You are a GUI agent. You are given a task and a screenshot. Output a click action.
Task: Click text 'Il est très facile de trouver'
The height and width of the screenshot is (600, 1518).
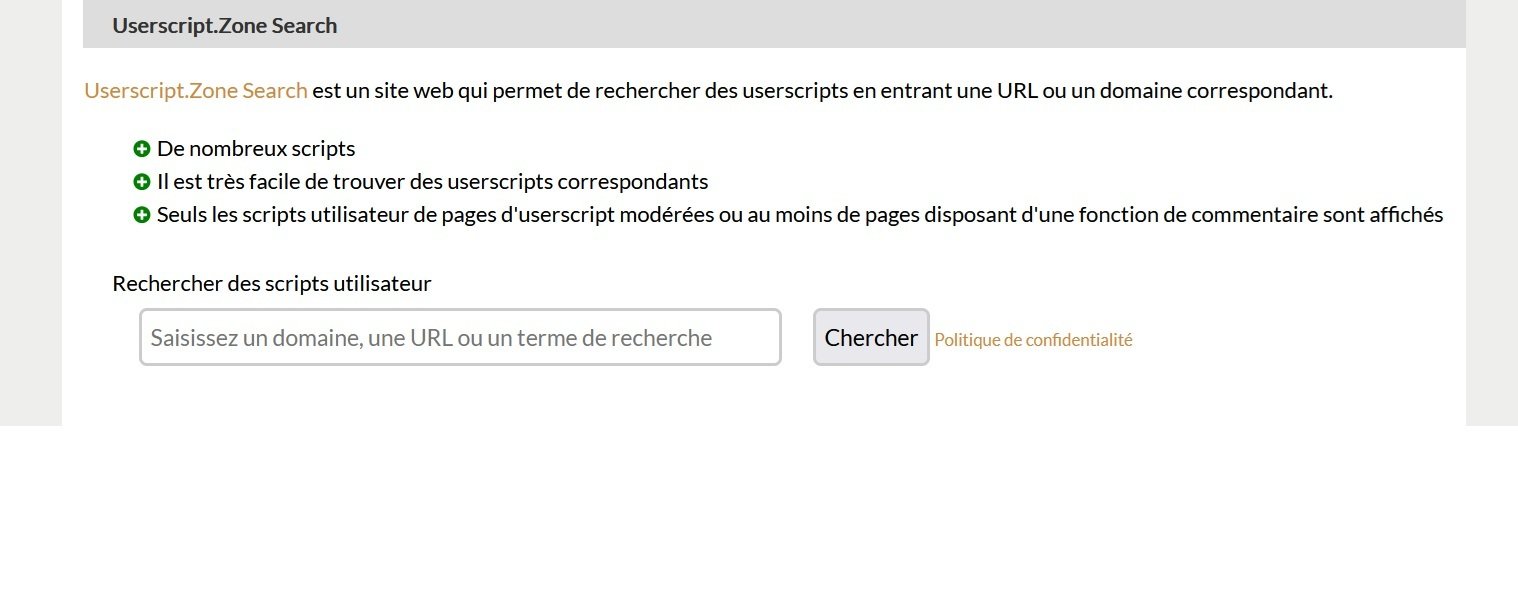pos(300,182)
